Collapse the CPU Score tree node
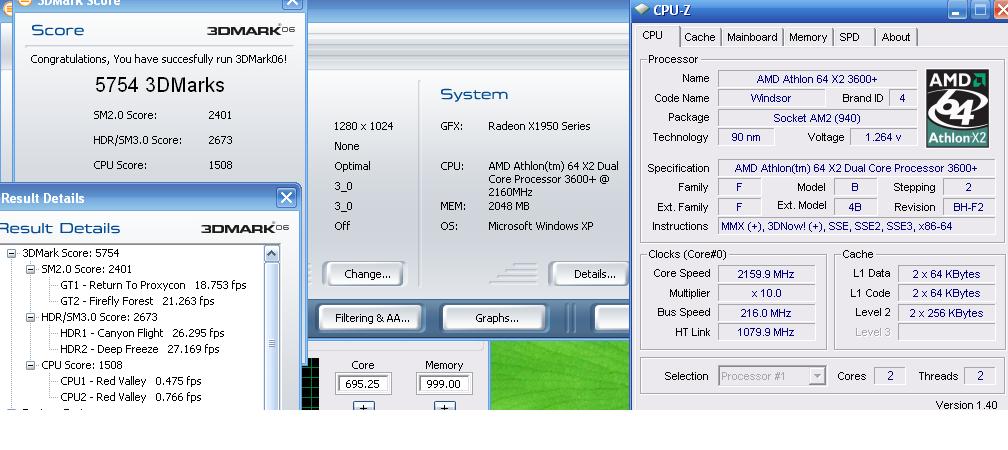This screenshot has width=1008, height=450. coord(30,366)
